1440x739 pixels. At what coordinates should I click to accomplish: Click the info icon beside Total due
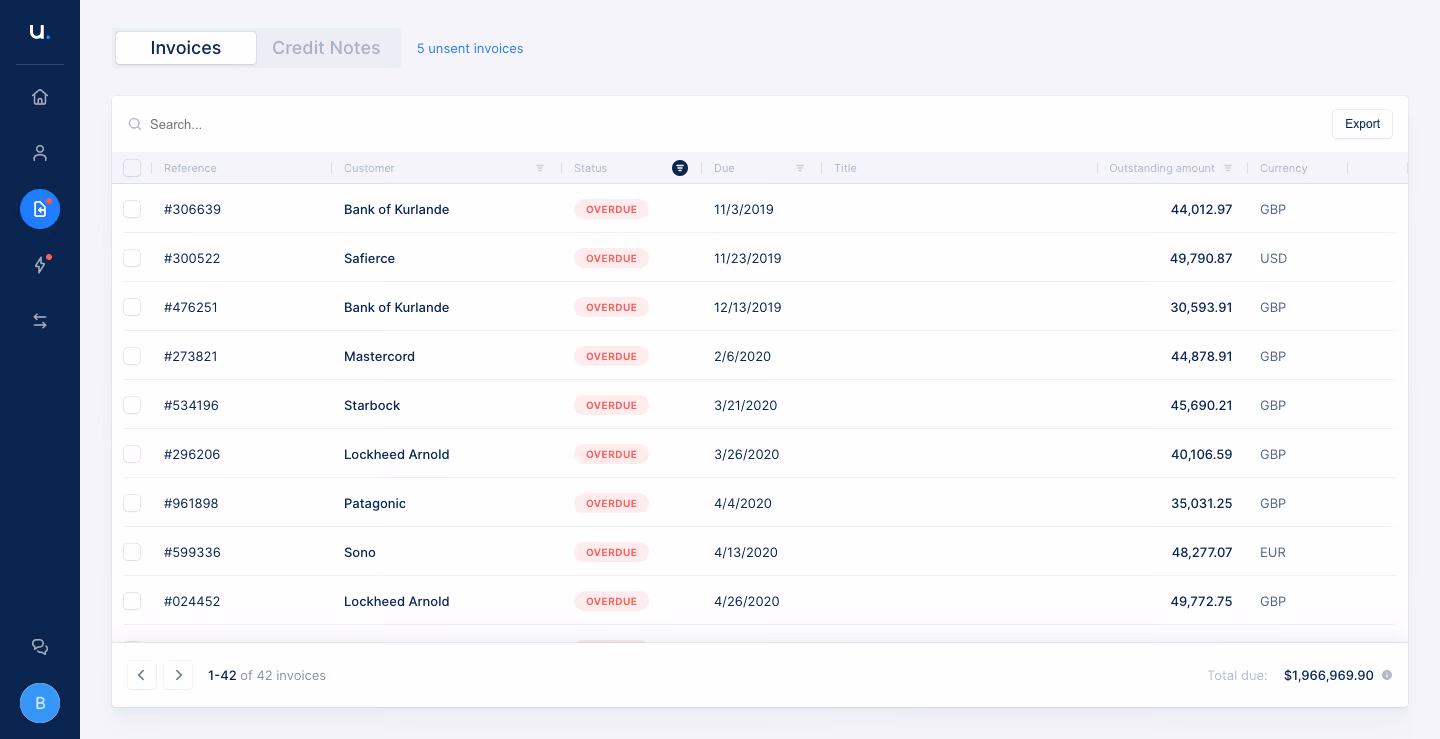click(x=1387, y=675)
